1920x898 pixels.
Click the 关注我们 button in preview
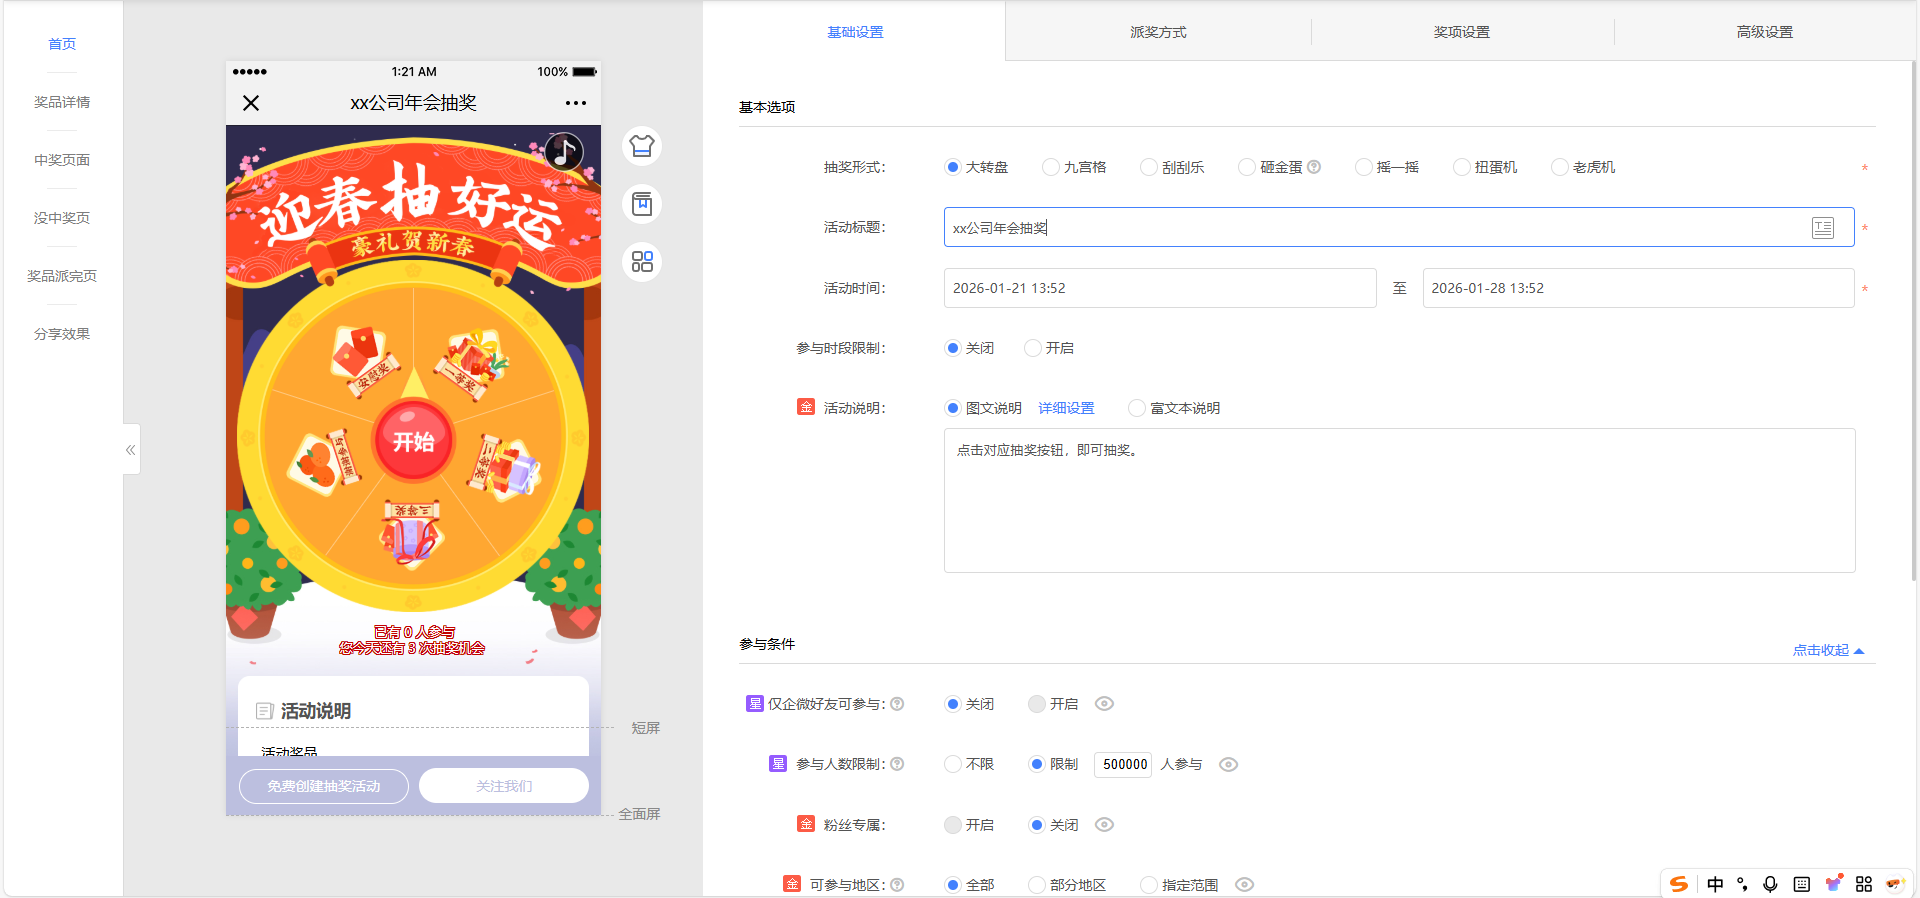point(504,786)
